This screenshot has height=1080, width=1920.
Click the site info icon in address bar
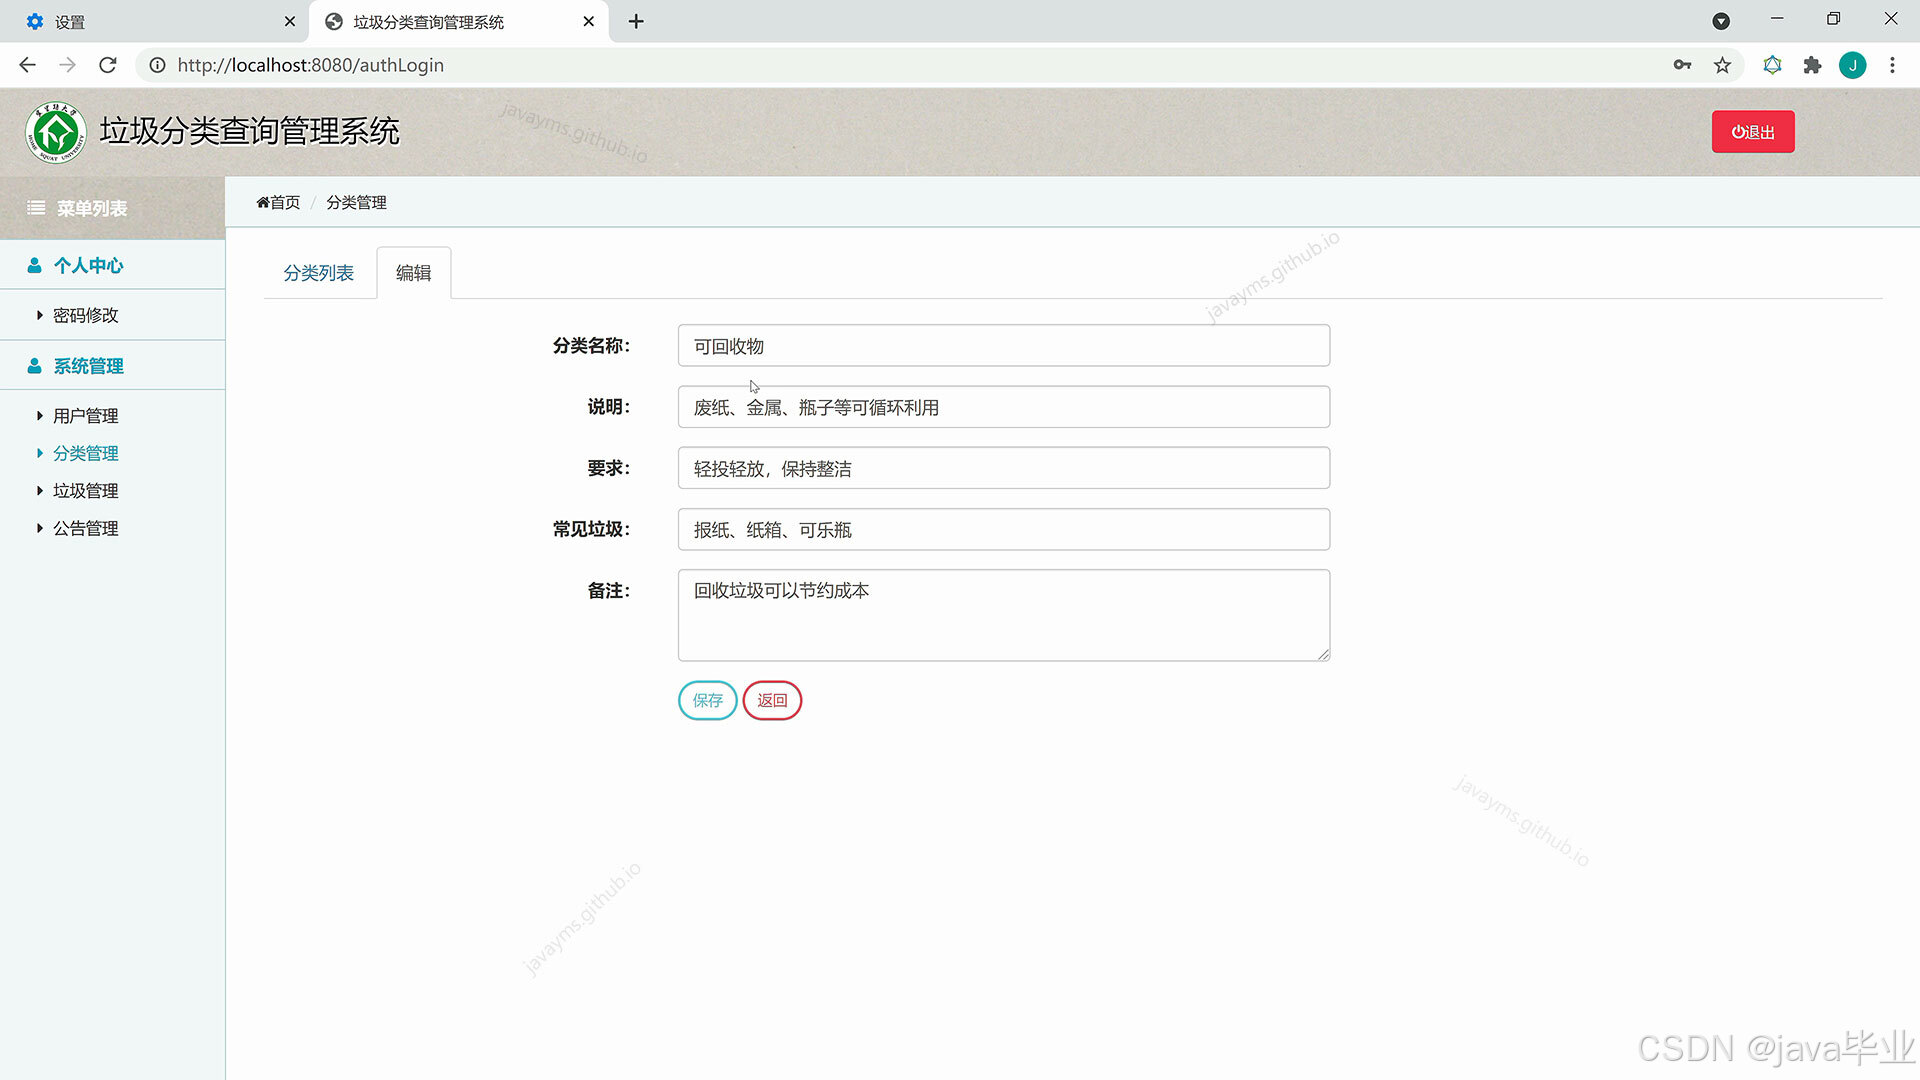tap(157, 65)
